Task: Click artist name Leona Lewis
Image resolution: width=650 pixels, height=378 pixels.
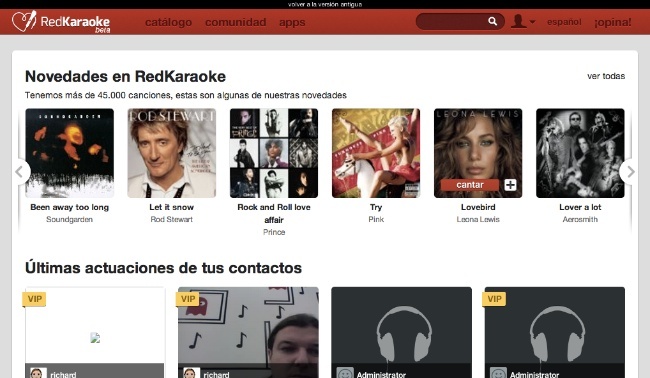Action: click(x=478, y=219)
